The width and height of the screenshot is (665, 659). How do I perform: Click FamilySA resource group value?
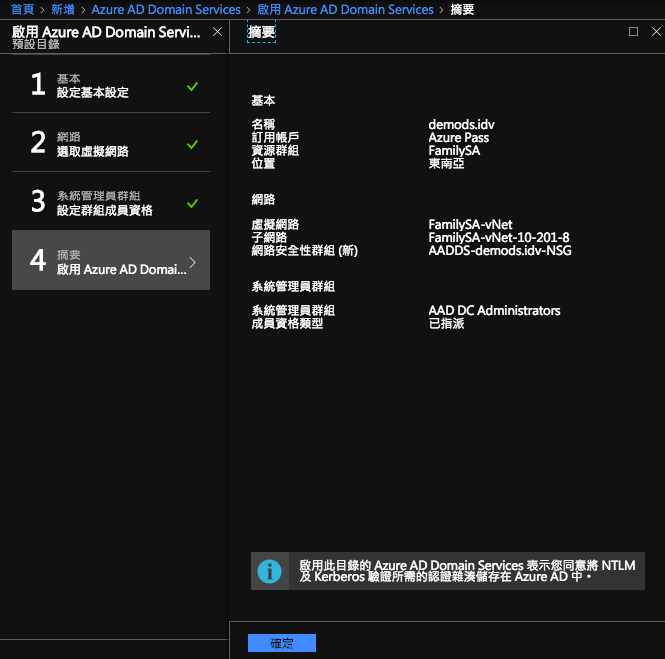[454, 151]
